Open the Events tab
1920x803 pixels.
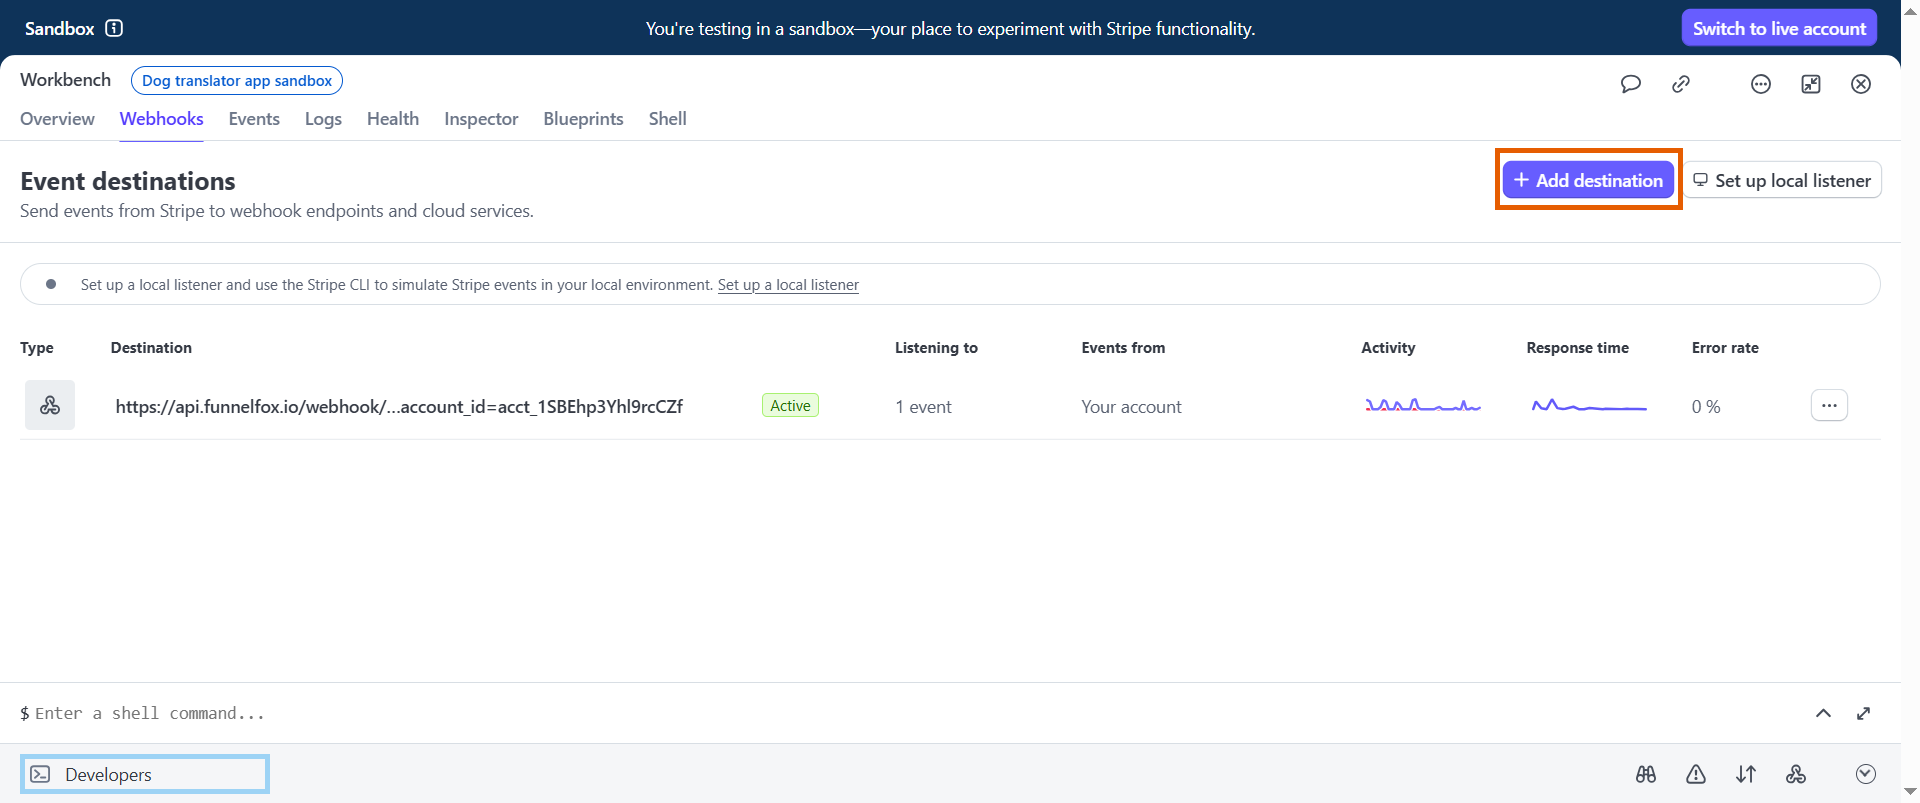pos(254,119)
